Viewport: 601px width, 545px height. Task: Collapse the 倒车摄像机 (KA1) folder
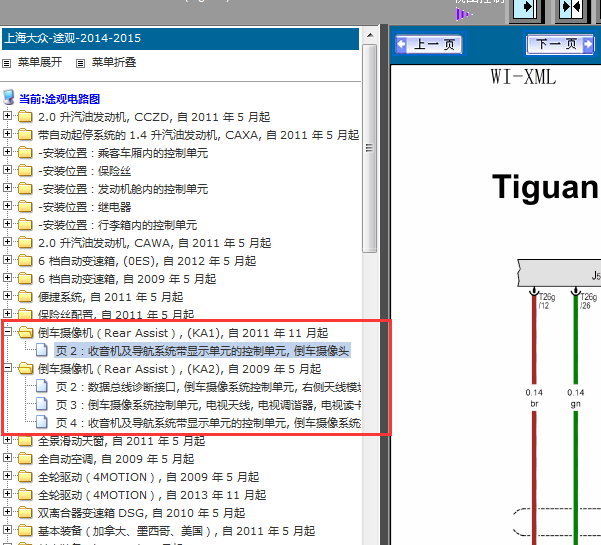7,331
